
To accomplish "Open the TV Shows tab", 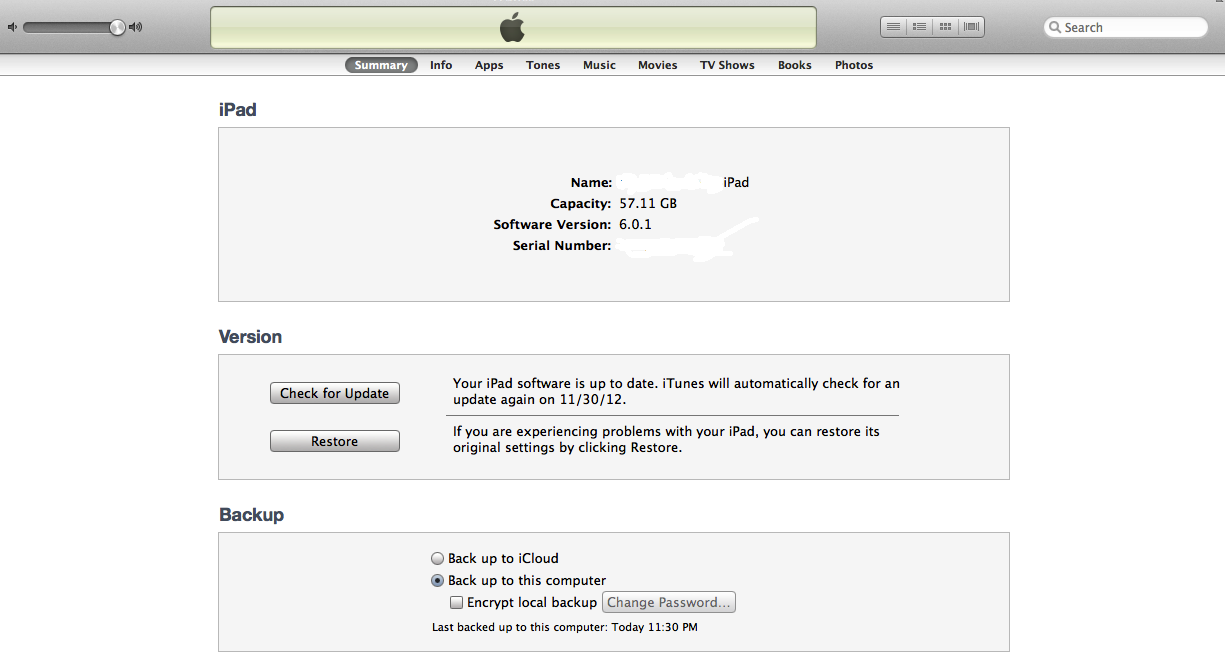I will (727, 65).
